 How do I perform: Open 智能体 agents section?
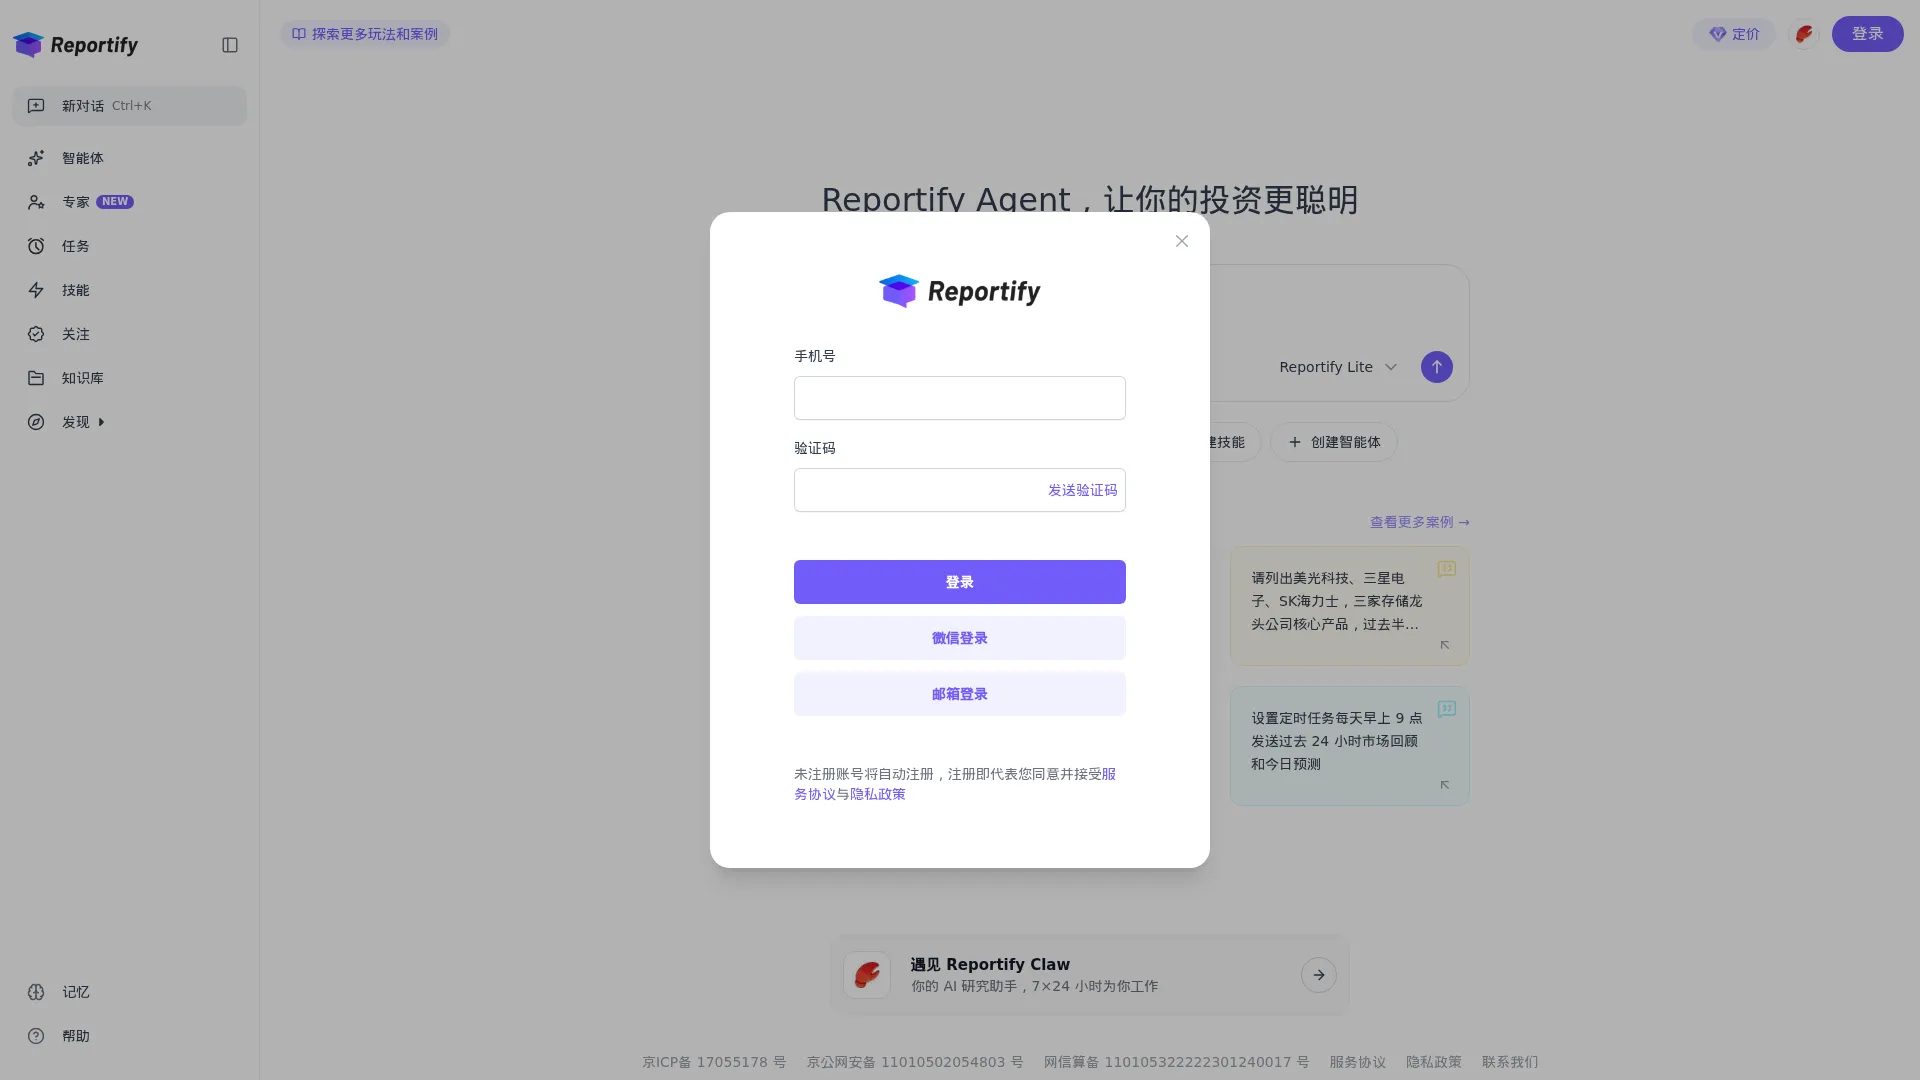[129, 158]
